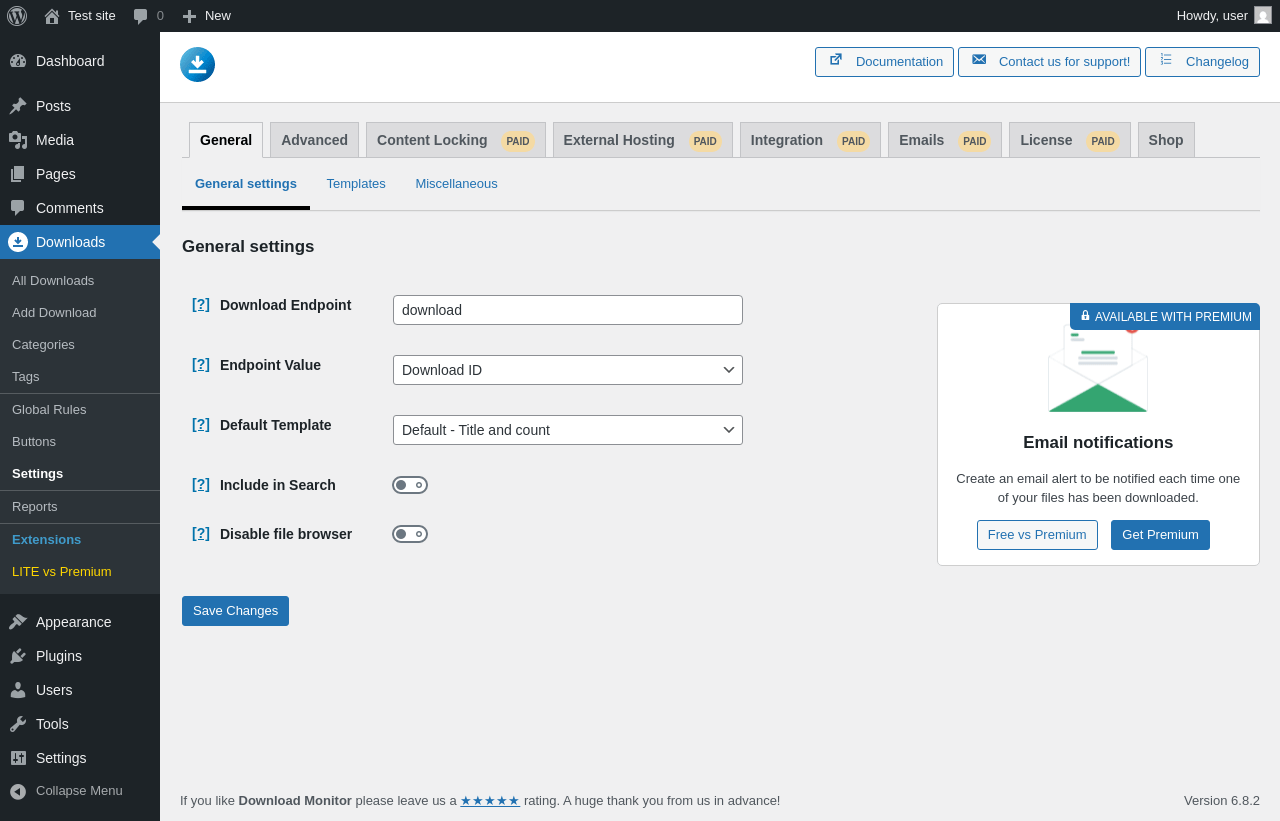Open Add Download in the submenu

pos(80,313)
